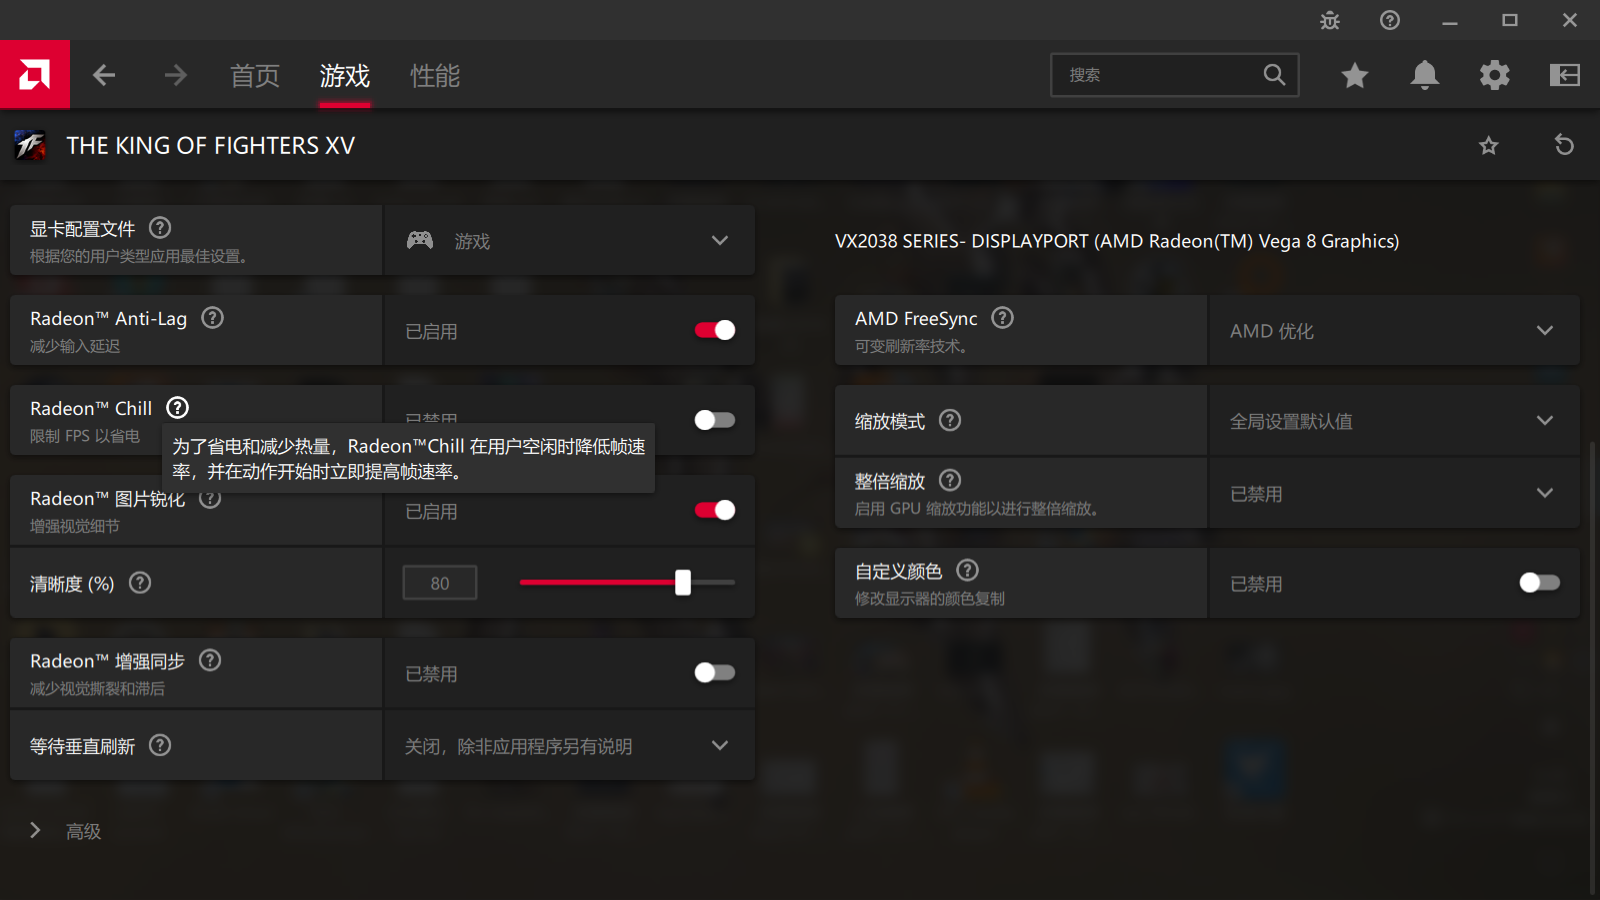Turn off Radeon 图片锐化 switch
The width and height of the screenshot is (1600, 900).
click(715, 510)
